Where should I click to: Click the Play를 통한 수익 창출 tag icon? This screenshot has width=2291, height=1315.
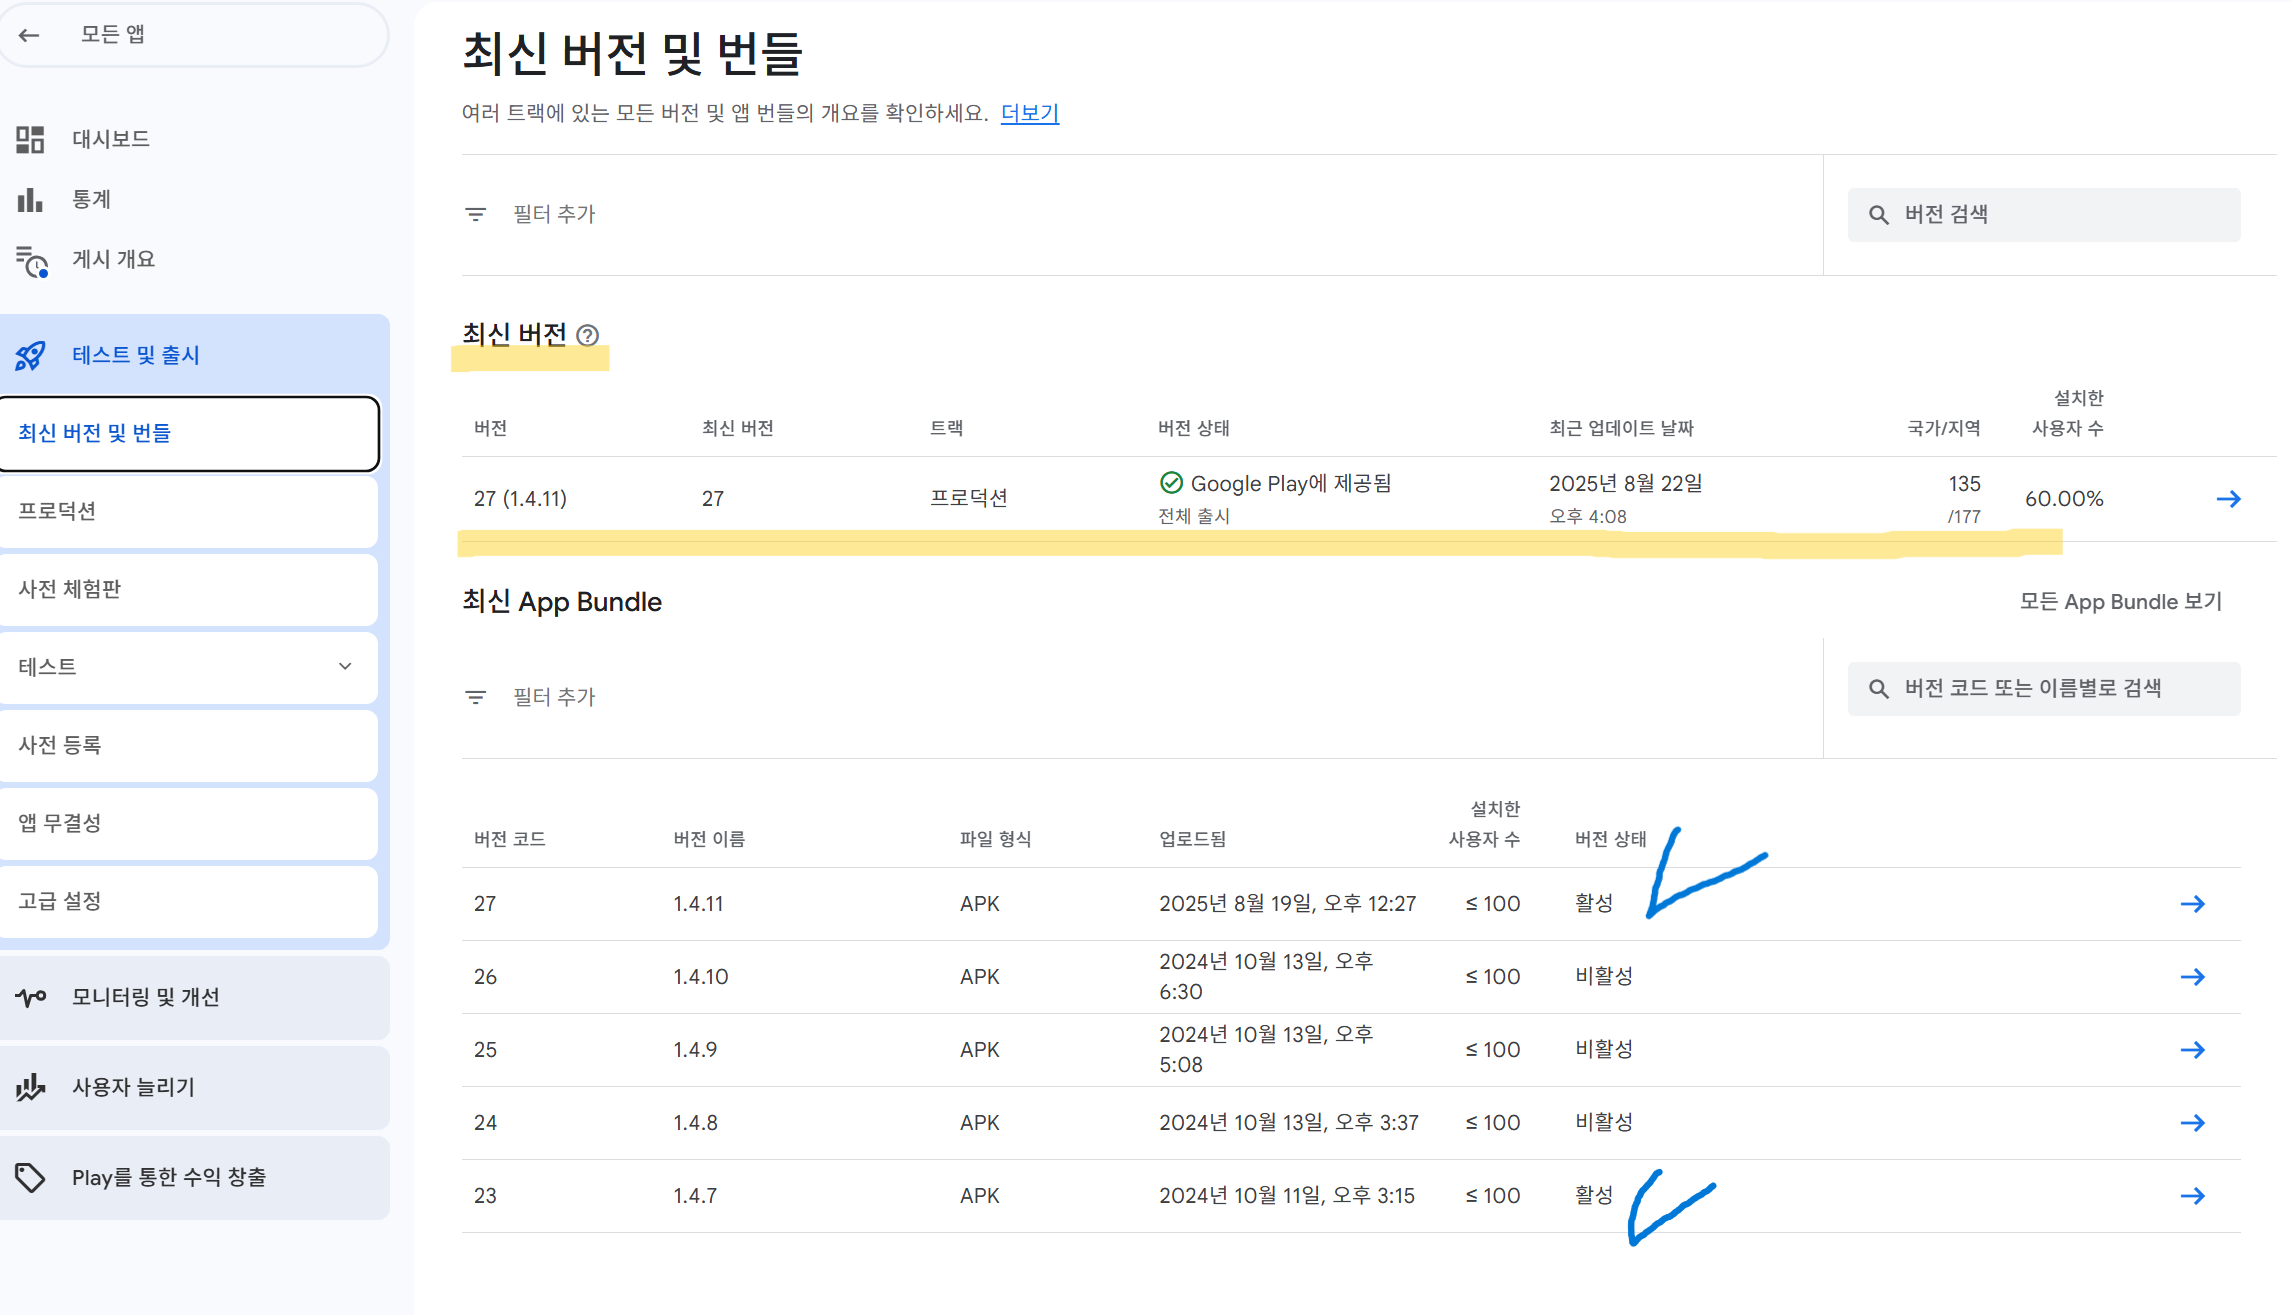pos(30,1177)
